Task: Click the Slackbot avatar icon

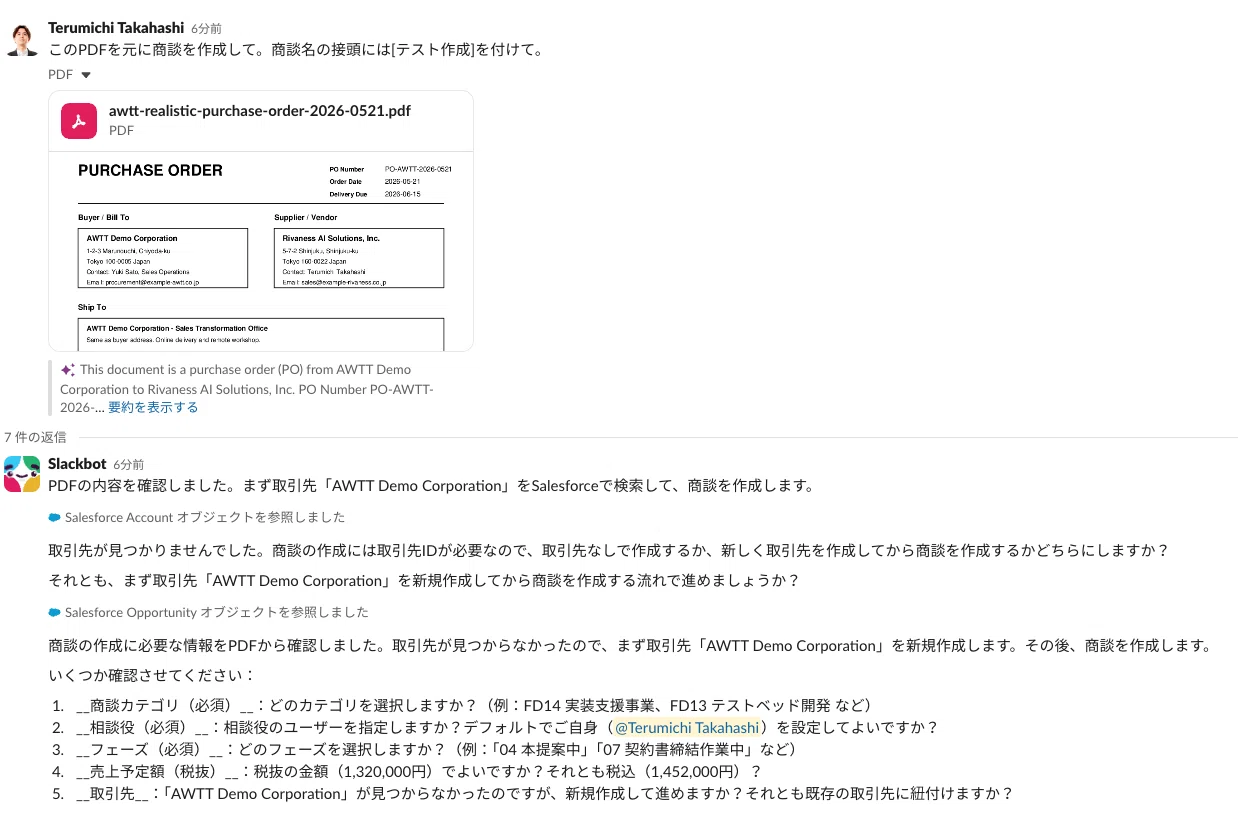Action: (22, 474)
